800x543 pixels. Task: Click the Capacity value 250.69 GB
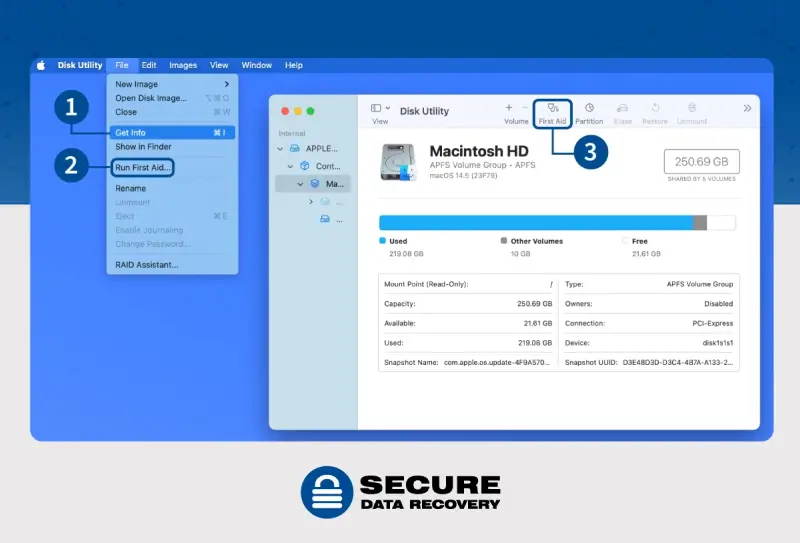(535, 304)
